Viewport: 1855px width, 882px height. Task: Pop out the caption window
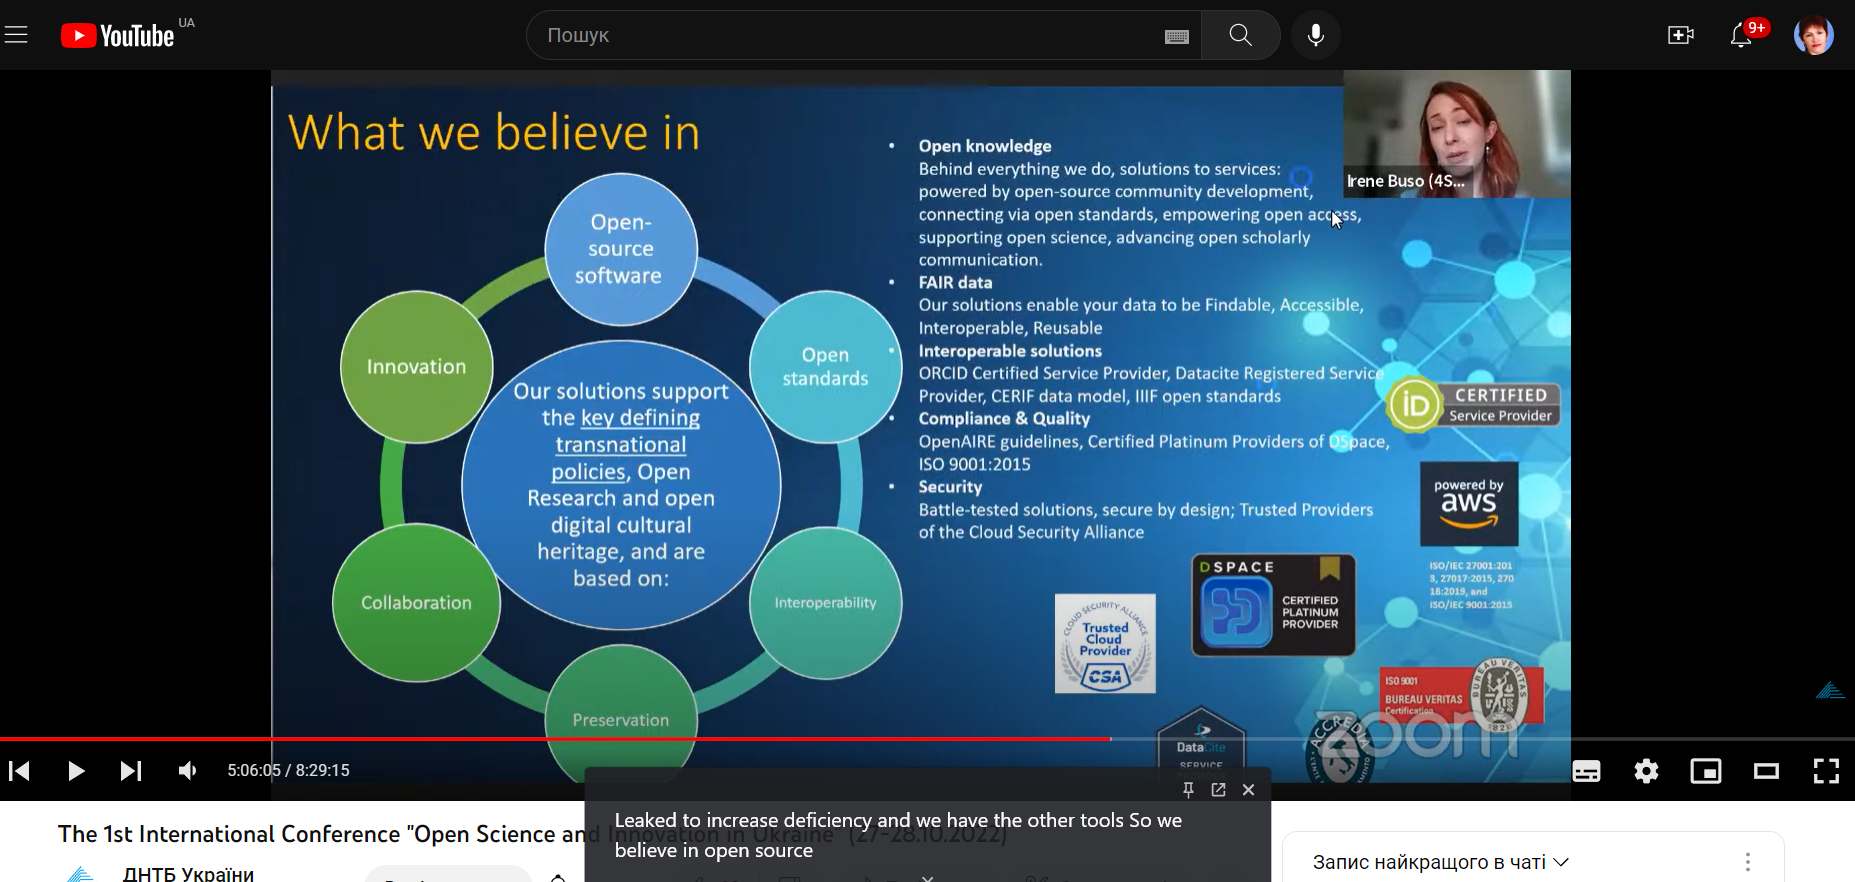pyautogui.click(x=1218, y=789)
